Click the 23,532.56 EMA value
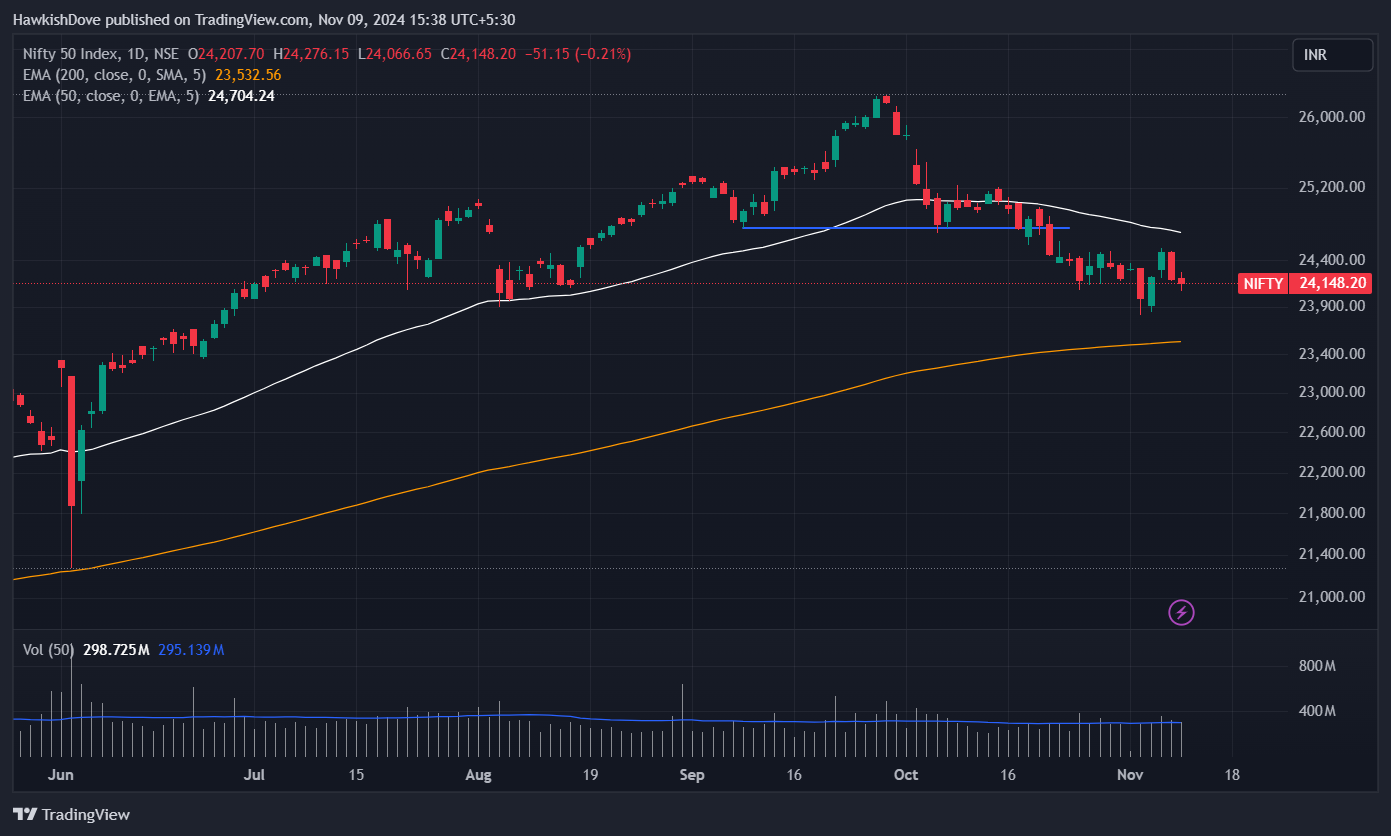Image resolution: width=1391 pixels, height=836 pixels. [248, 75]
